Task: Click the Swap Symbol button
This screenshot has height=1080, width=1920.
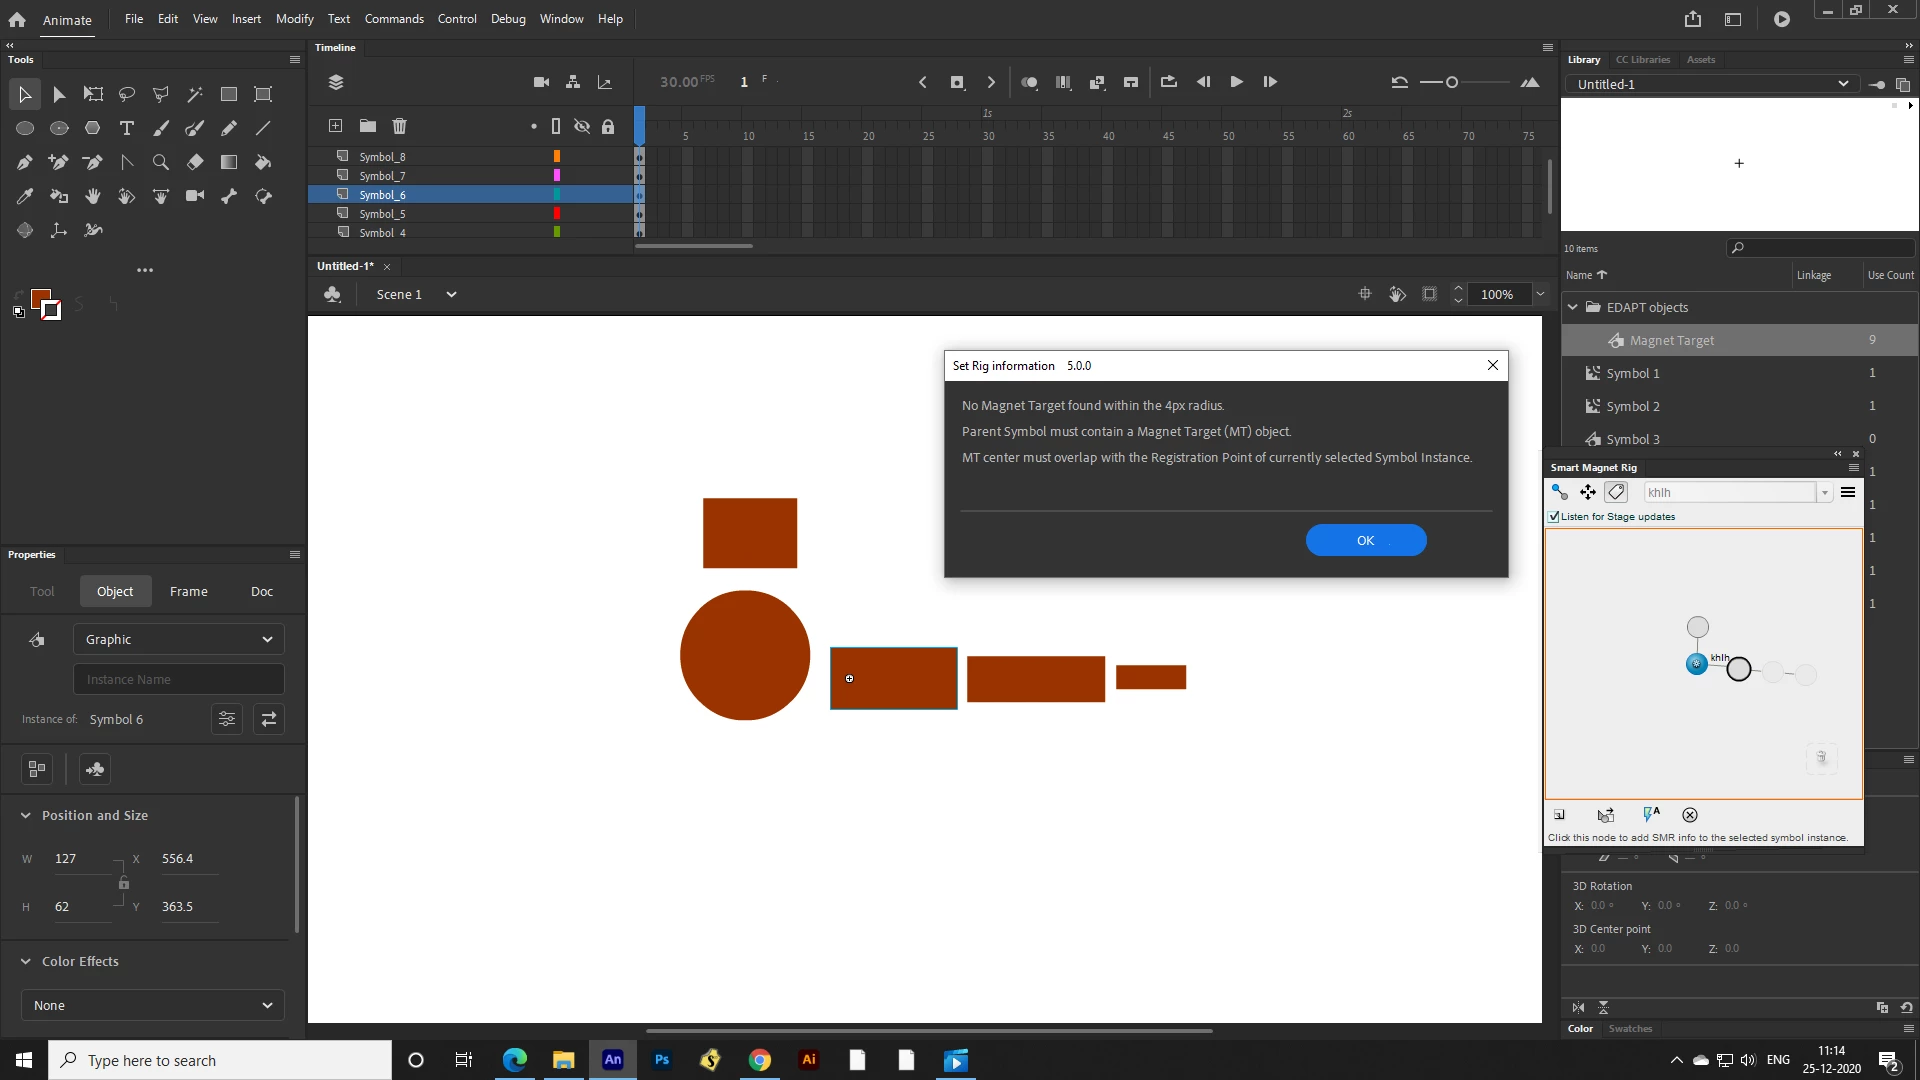Action: coord(269,719)
